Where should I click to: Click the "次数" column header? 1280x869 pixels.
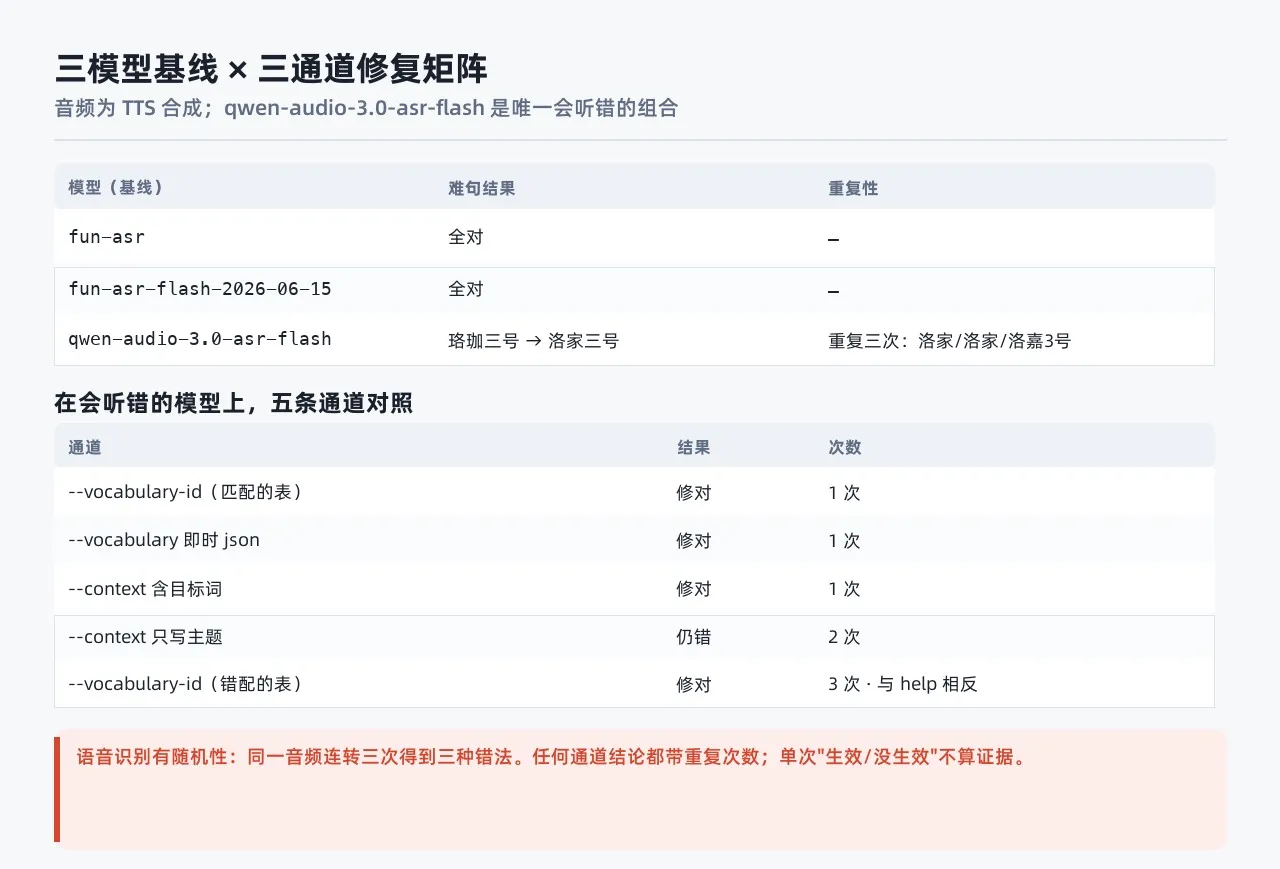tap(845, 448)
